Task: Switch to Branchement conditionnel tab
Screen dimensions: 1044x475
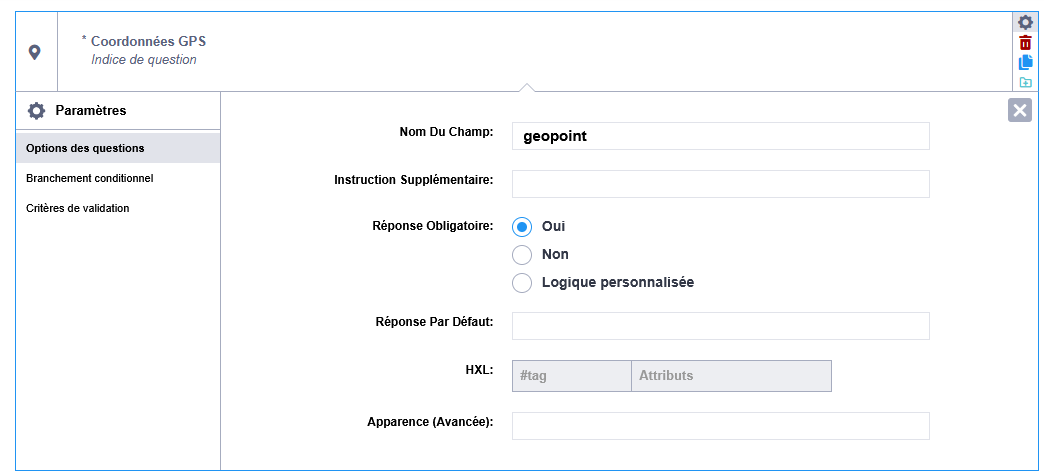Action: coord(89,178)
